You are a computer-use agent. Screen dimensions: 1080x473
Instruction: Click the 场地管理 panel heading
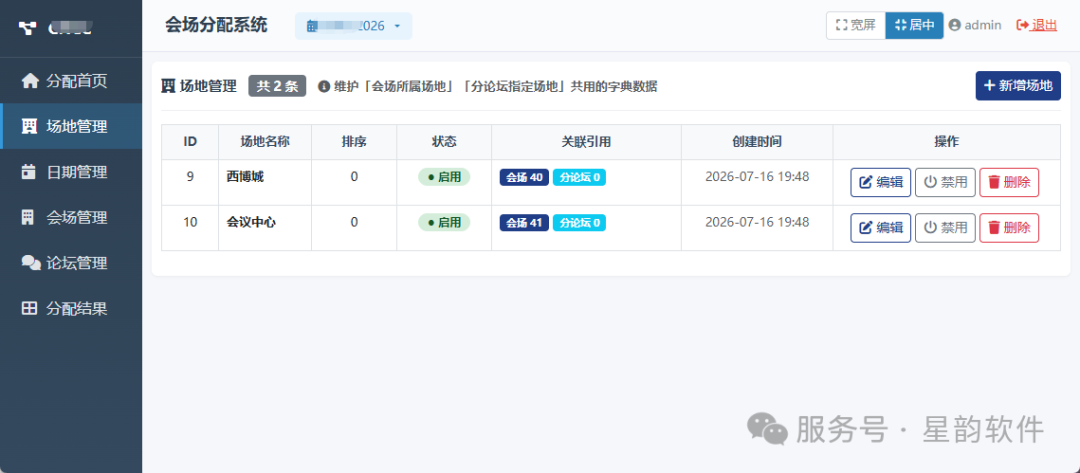pyautogui.click(x=198, y=87)
